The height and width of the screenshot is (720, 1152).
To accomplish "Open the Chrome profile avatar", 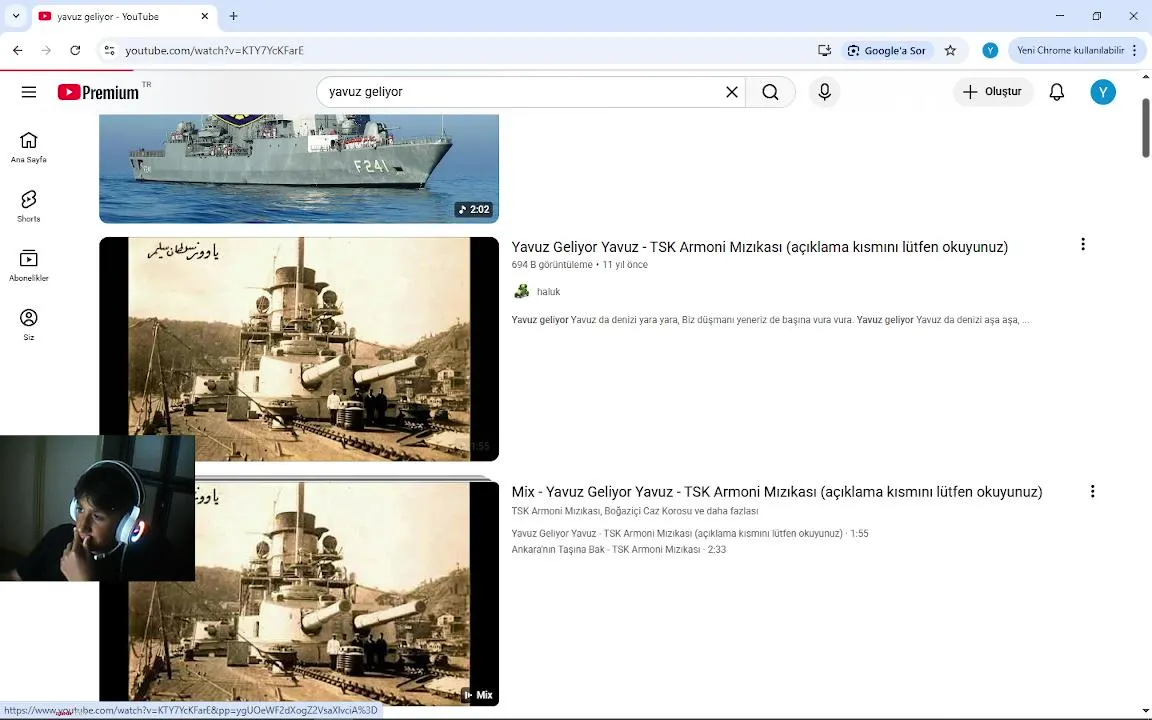I will pos(990,51).
